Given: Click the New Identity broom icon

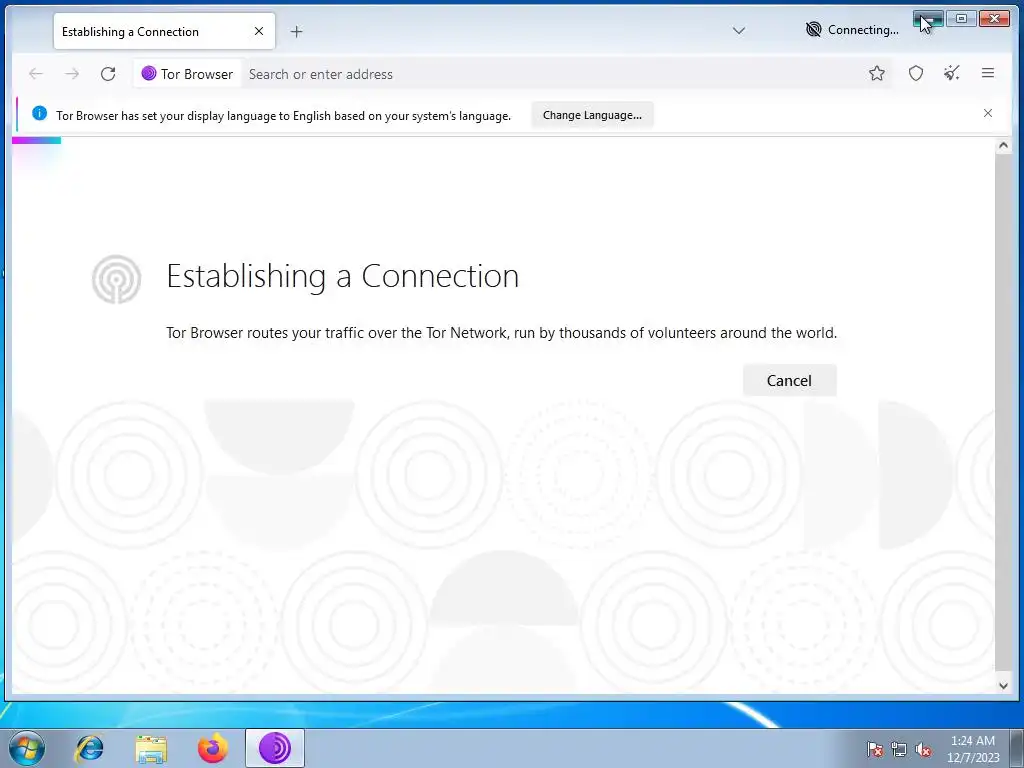Looking at the screenshot, I should point(952,73).
